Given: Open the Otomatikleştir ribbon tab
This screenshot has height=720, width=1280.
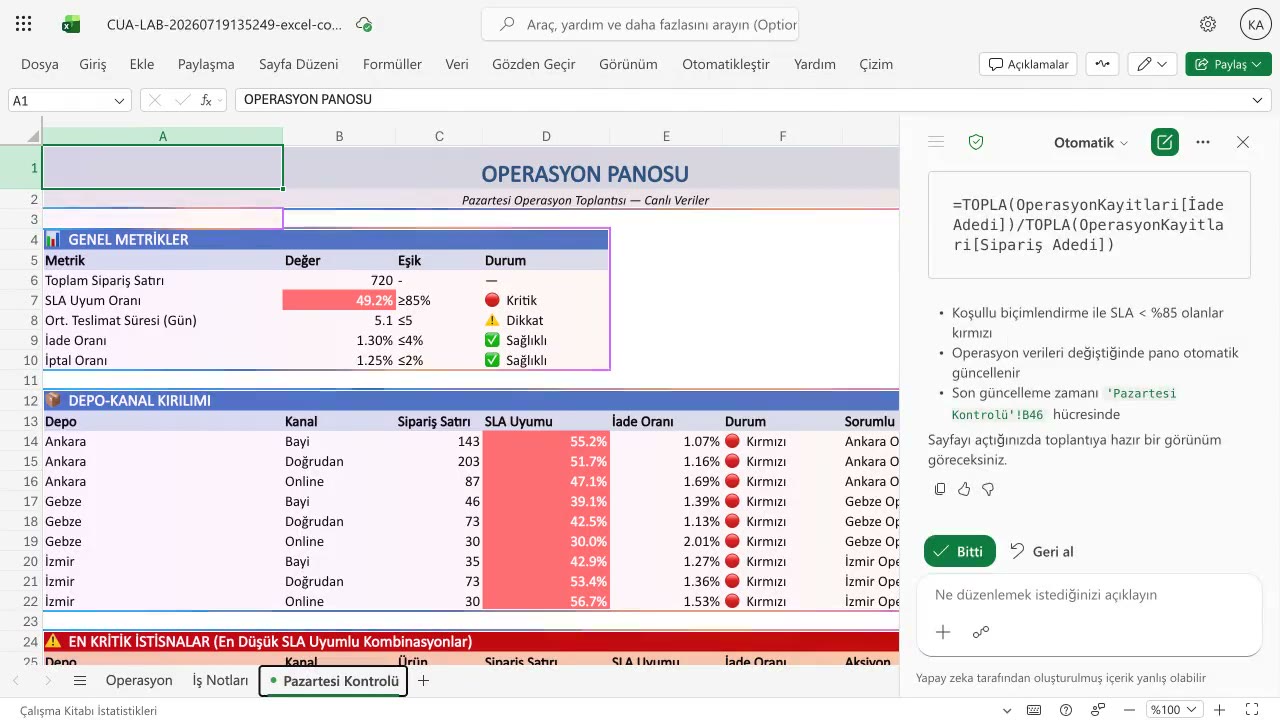Looking at the screenshot, I should coord(726,64).
